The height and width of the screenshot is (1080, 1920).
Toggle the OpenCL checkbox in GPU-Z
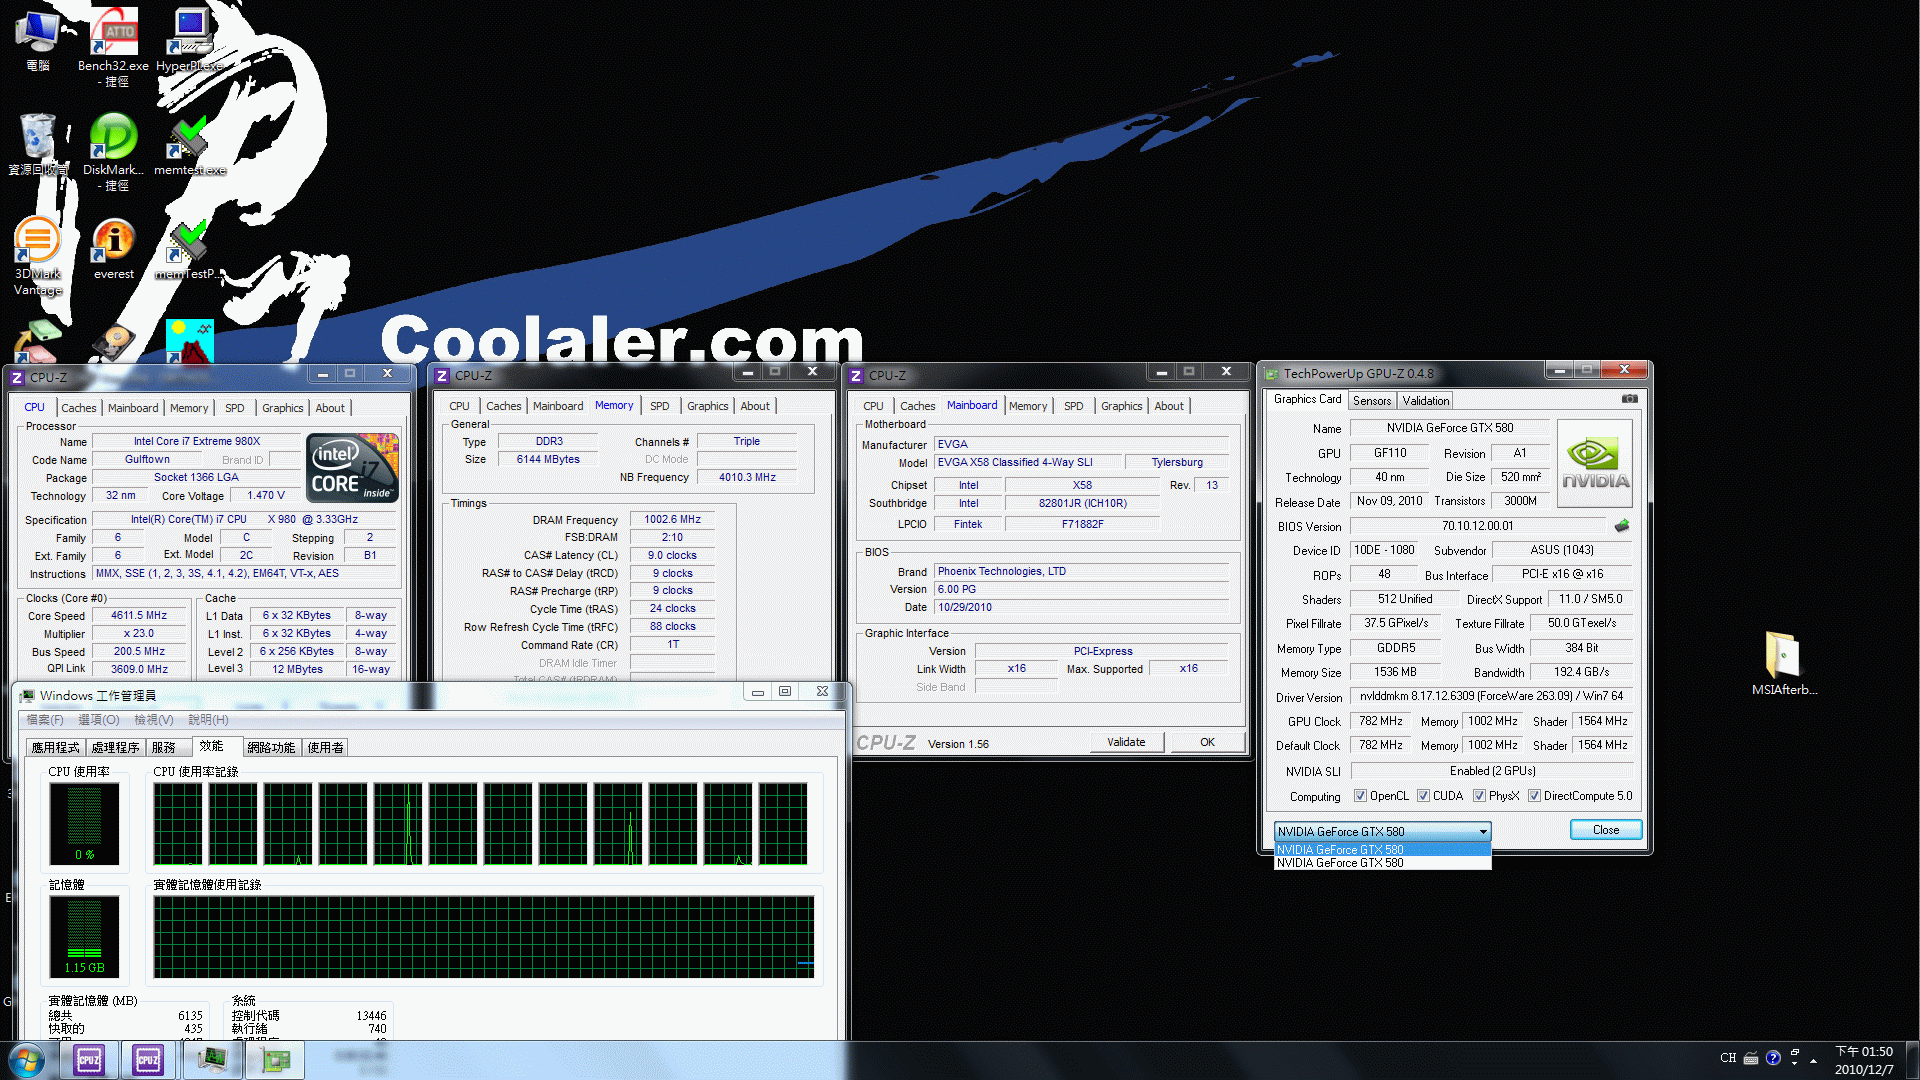coord(1360,796)
